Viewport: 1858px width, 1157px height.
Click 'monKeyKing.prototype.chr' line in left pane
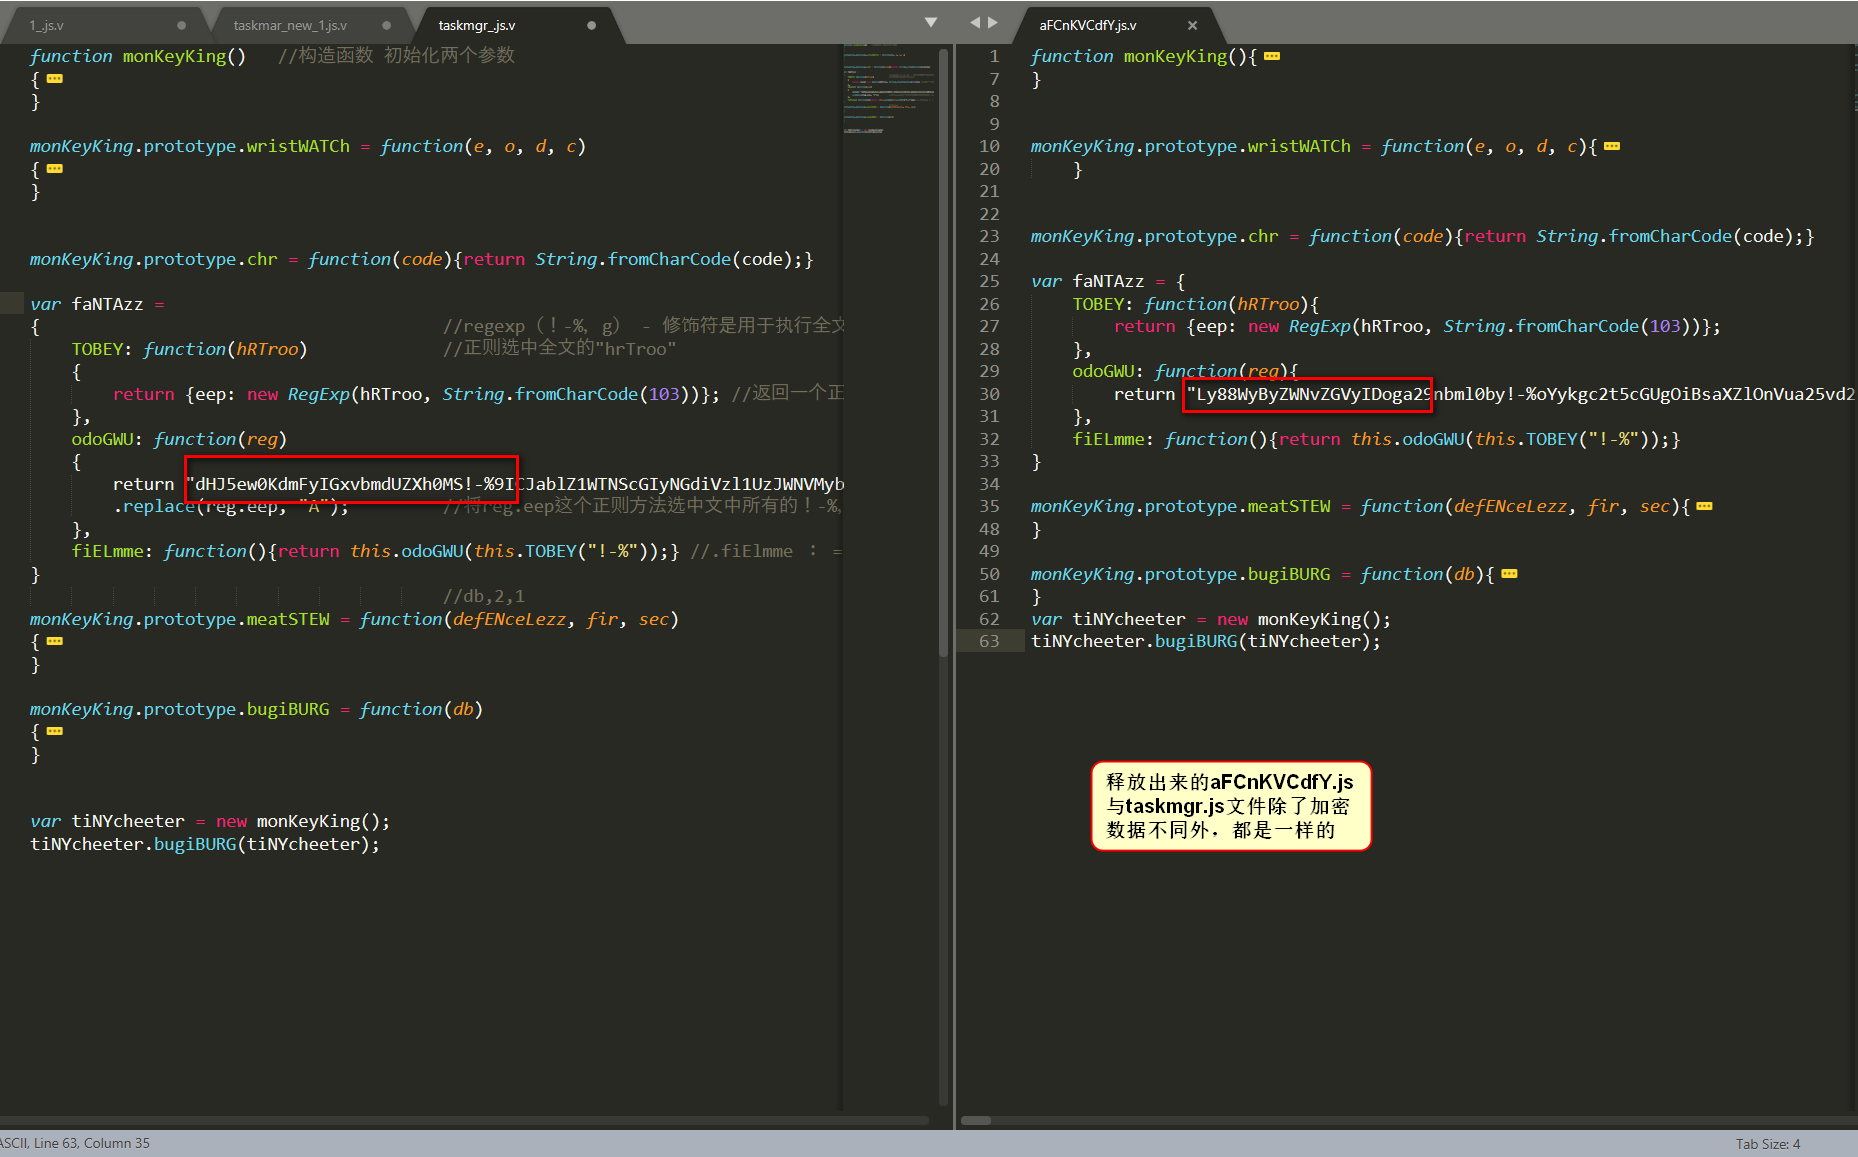[421, 259]
